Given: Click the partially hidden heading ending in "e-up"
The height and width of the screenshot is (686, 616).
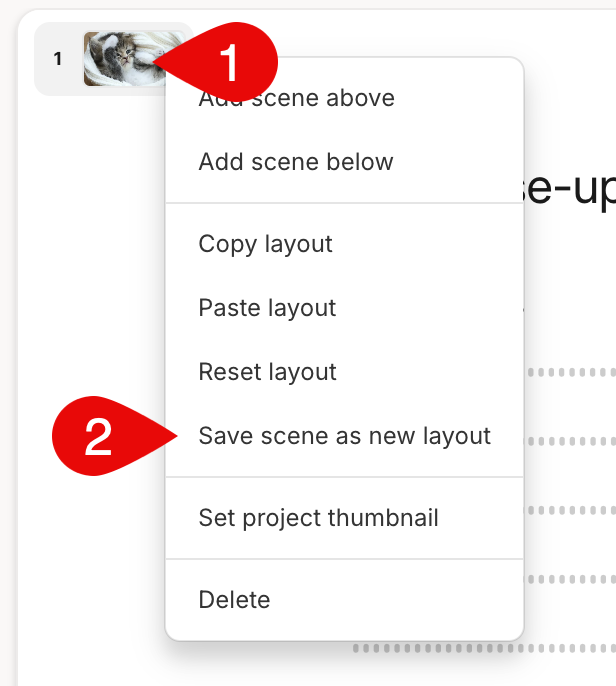Looking at the screenshot, I should click(570, 189).
